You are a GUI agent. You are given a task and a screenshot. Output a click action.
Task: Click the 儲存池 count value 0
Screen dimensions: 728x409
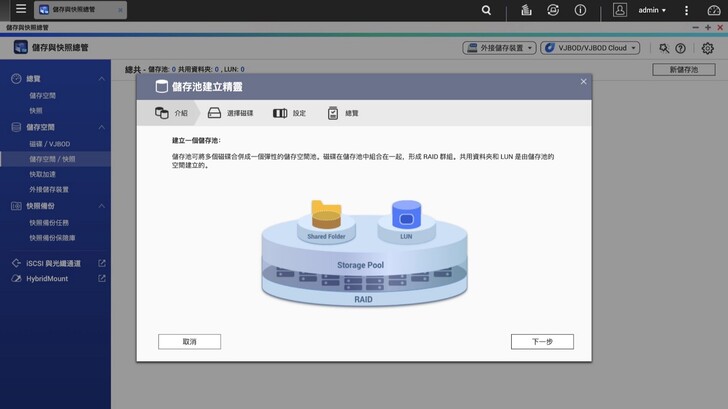(x=174, y=69)
